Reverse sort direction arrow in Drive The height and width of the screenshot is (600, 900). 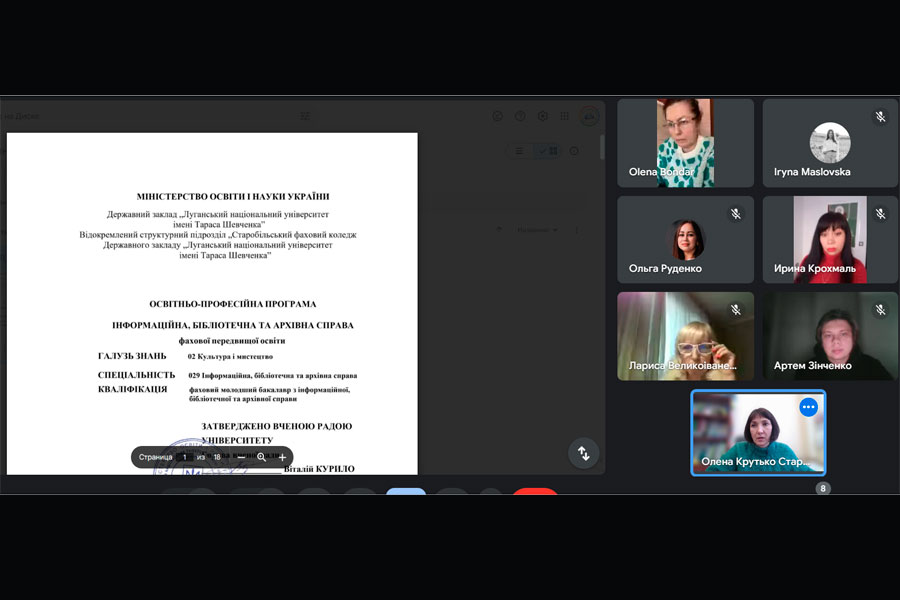coord(499,230)
